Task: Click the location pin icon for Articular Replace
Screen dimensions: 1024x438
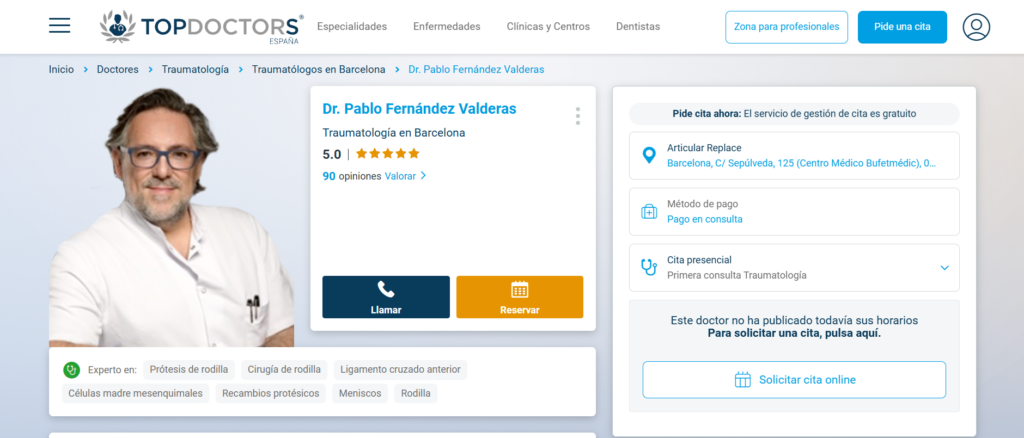Action: pos(649,155)
